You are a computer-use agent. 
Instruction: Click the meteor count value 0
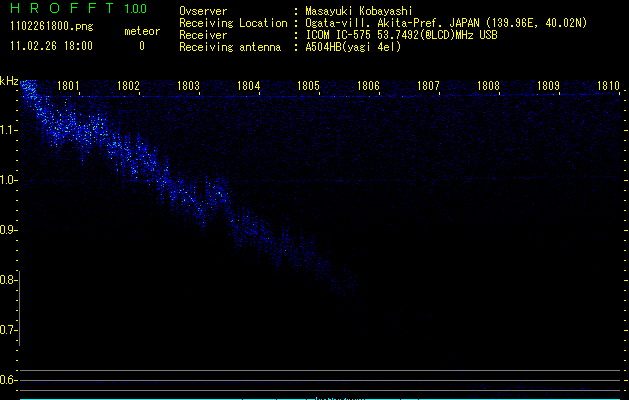point(142,46)
